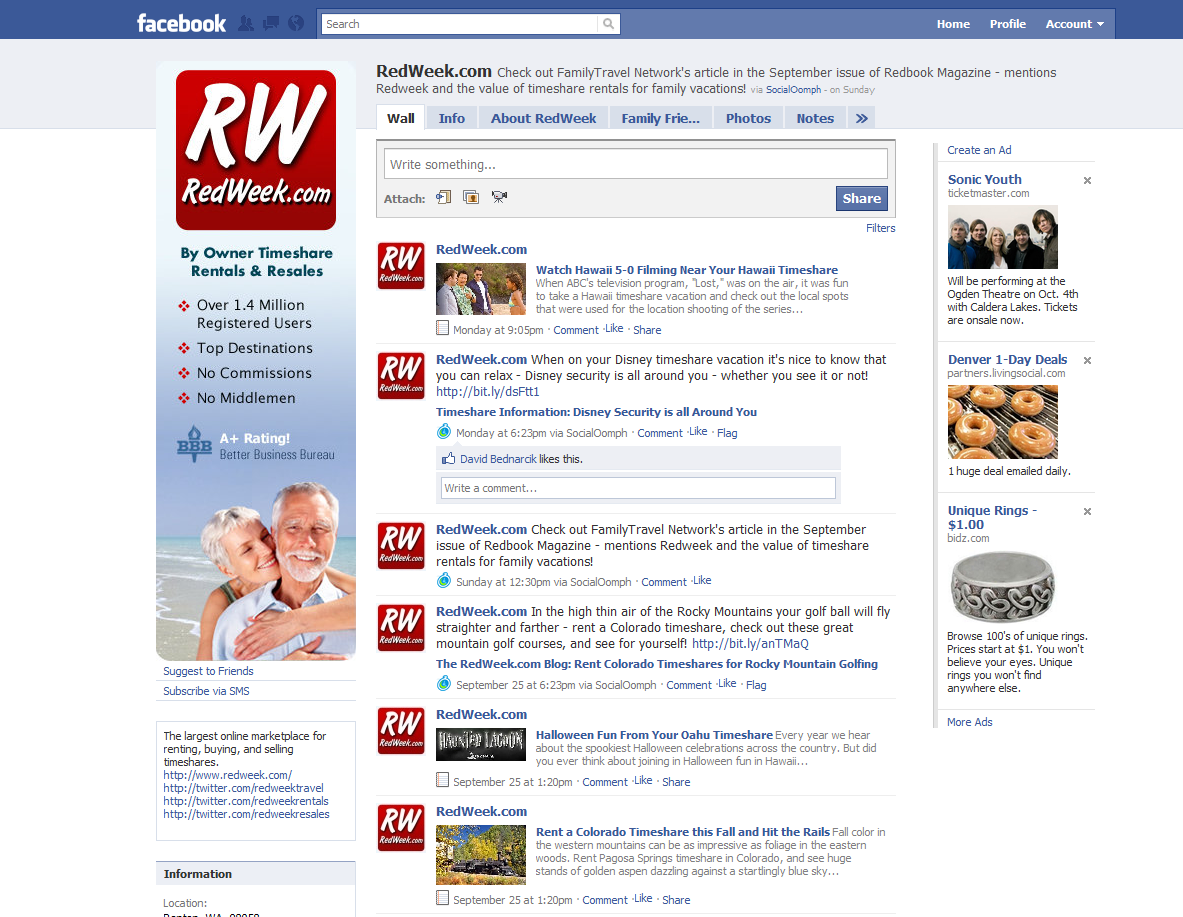1183x917 pixels.
Task: Open the Colorado train foliage thumbnail
Action: pyautogui.click(x=481, y=854)
